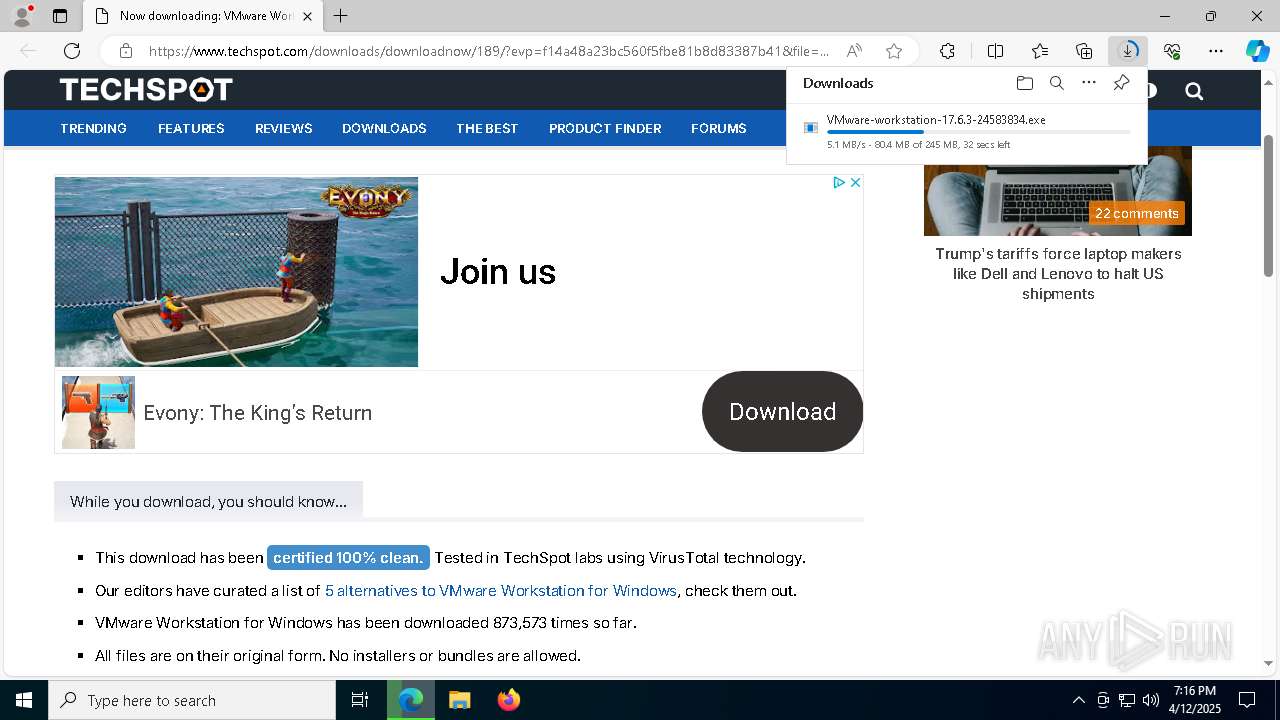The width and height of the screenshot is (1280, 720).
Task: Open '5 alternatives to VMware Workstation' link
Action: tap(501, 591)
